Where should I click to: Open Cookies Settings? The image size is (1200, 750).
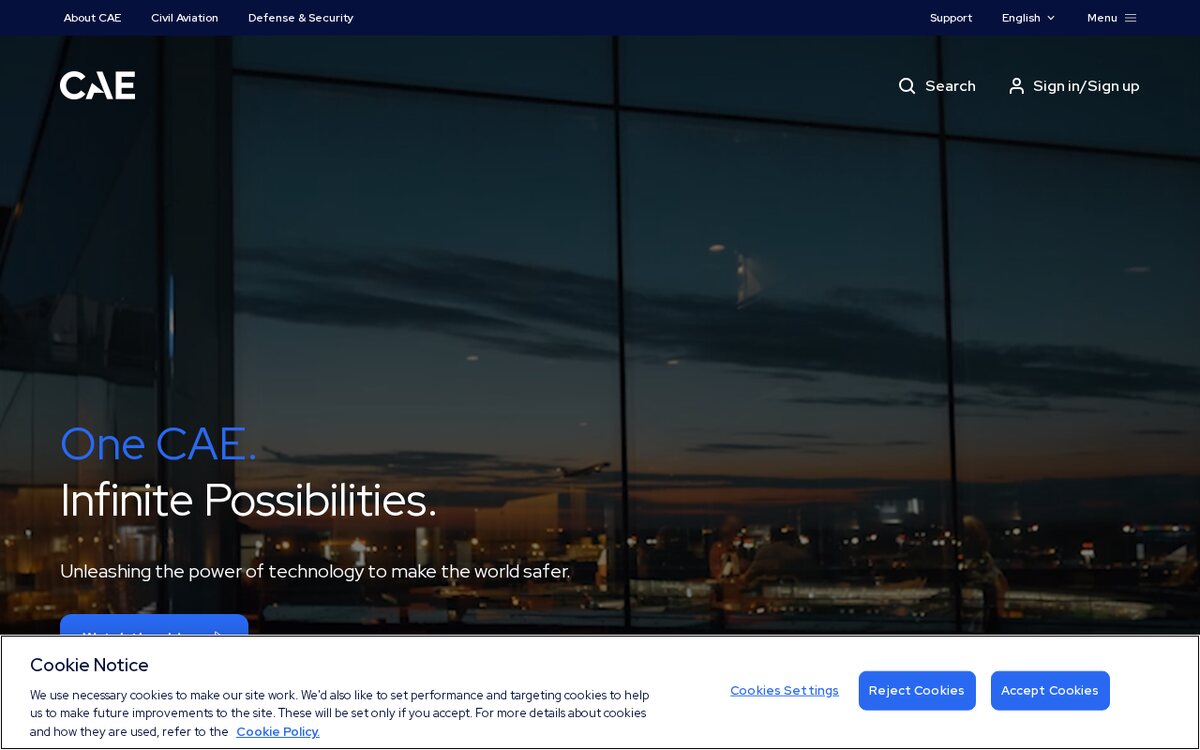[784, 691]
